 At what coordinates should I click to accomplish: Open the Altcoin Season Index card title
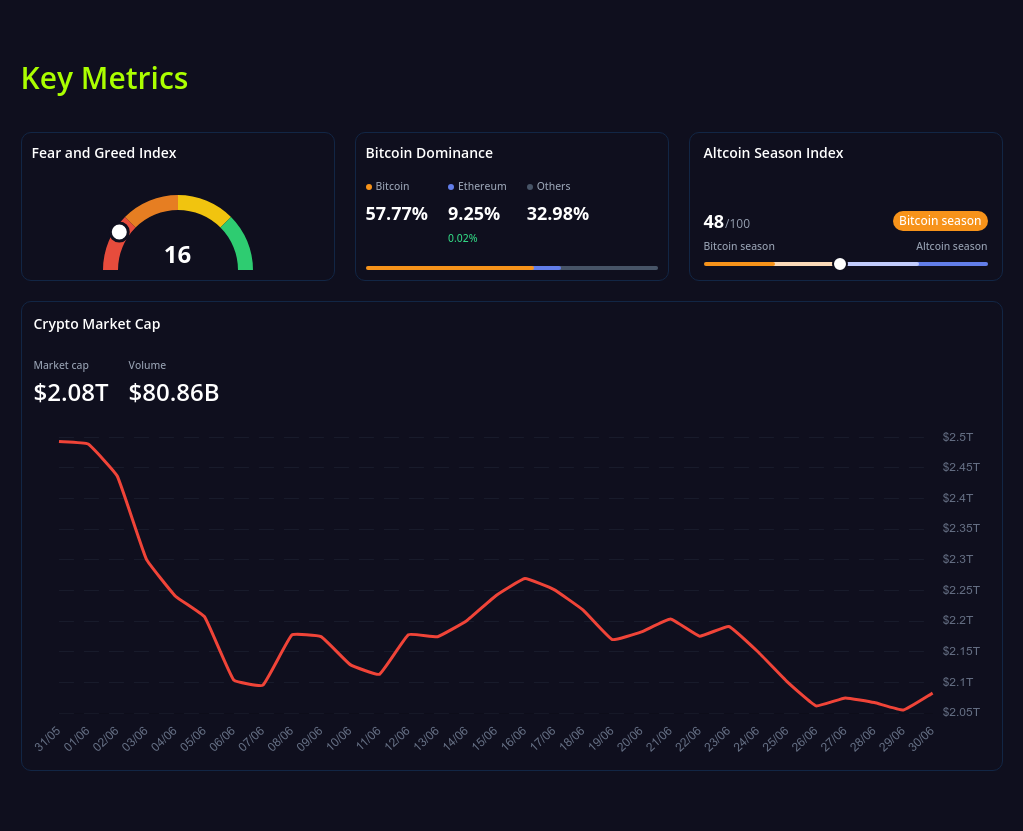pyautogui.click(x=773, y=153)
